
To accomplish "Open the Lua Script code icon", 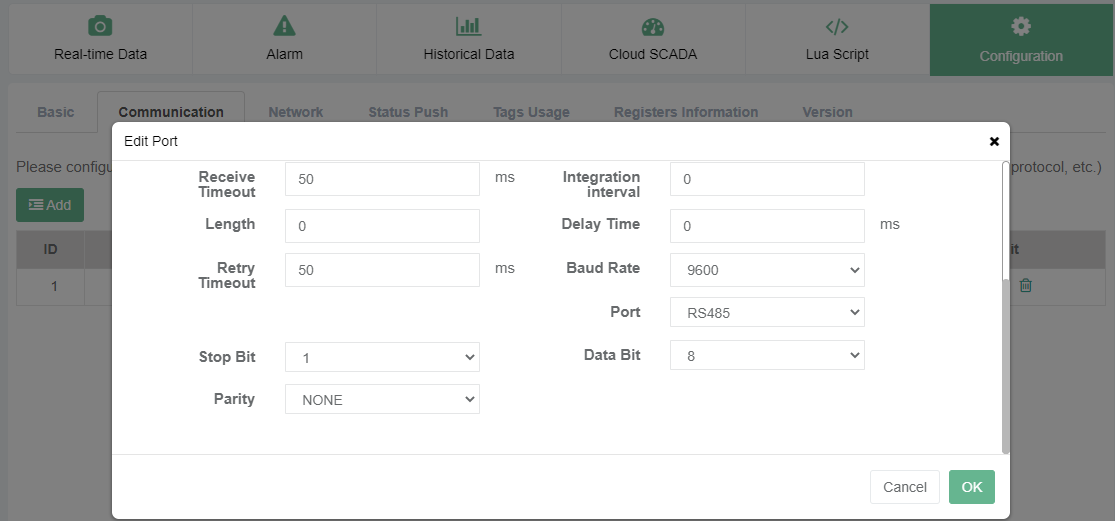I will (837, 26).
